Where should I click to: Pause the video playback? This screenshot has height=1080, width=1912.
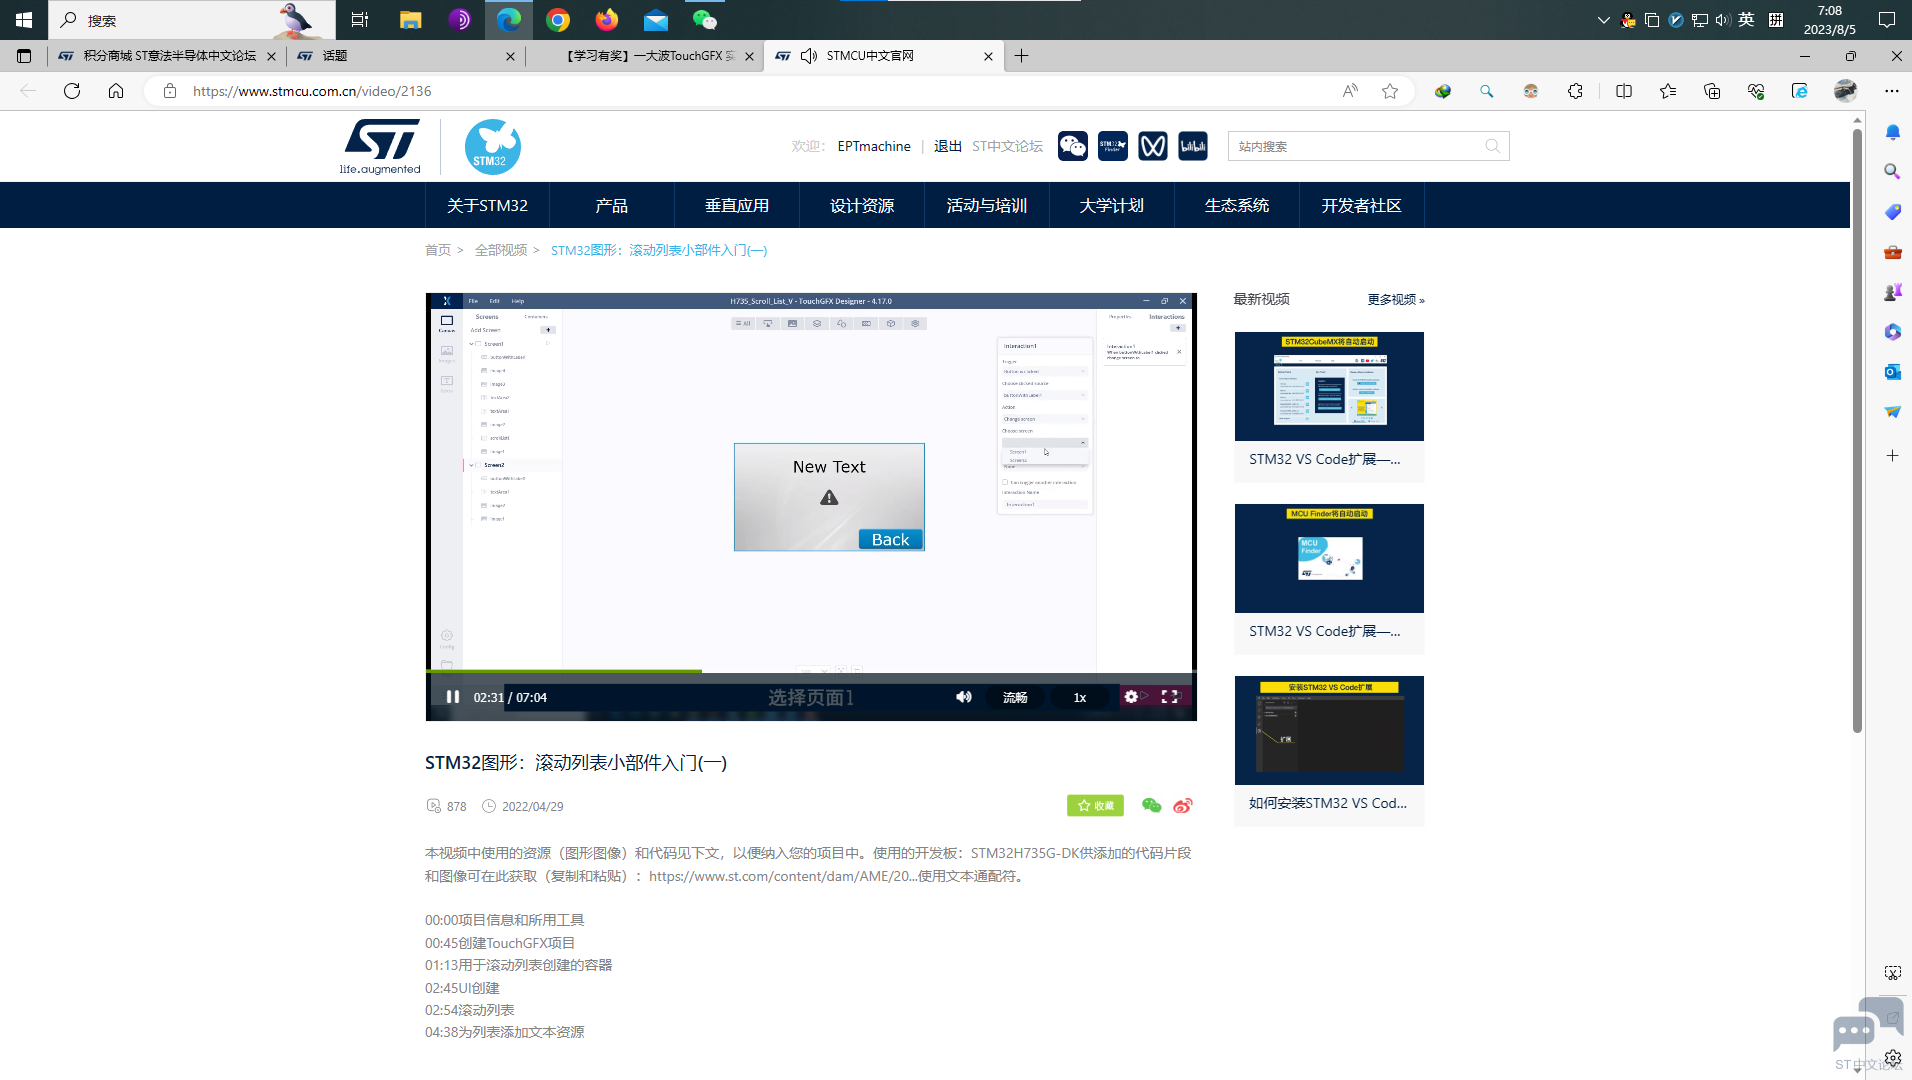point(453,697)
